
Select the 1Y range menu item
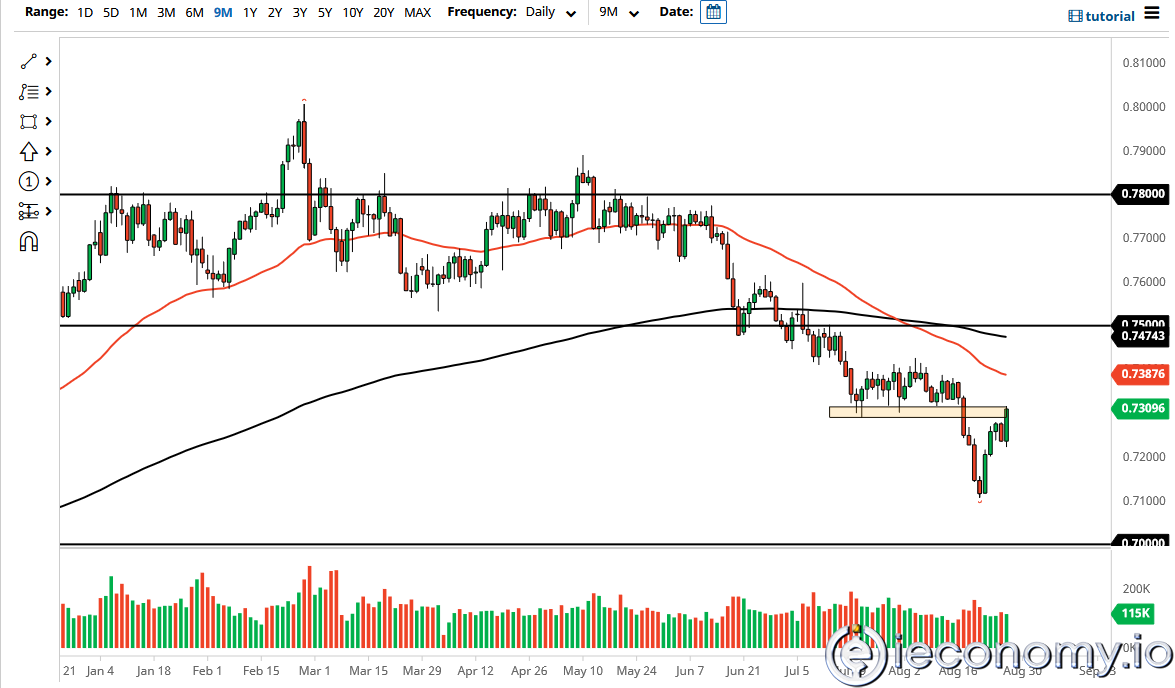point(250,13)
